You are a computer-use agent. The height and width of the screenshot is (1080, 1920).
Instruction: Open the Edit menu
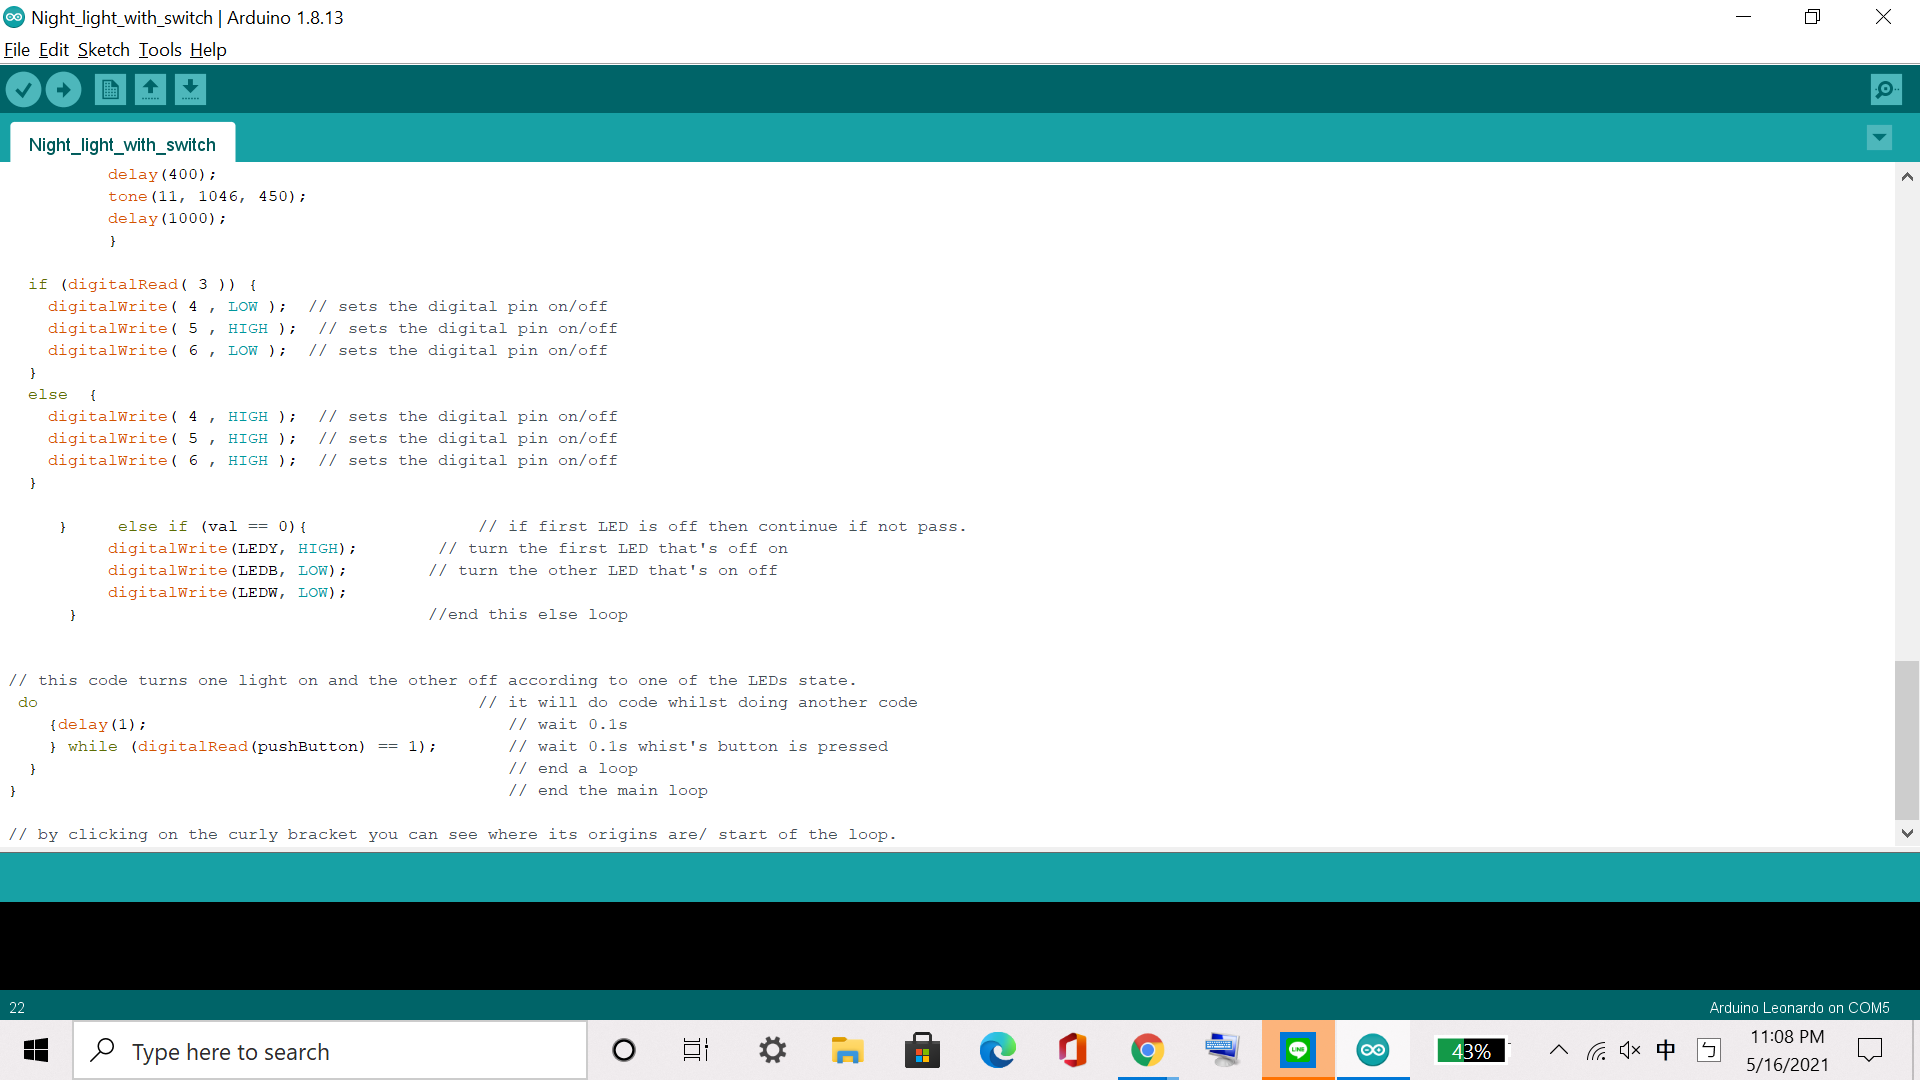point(54,50)
